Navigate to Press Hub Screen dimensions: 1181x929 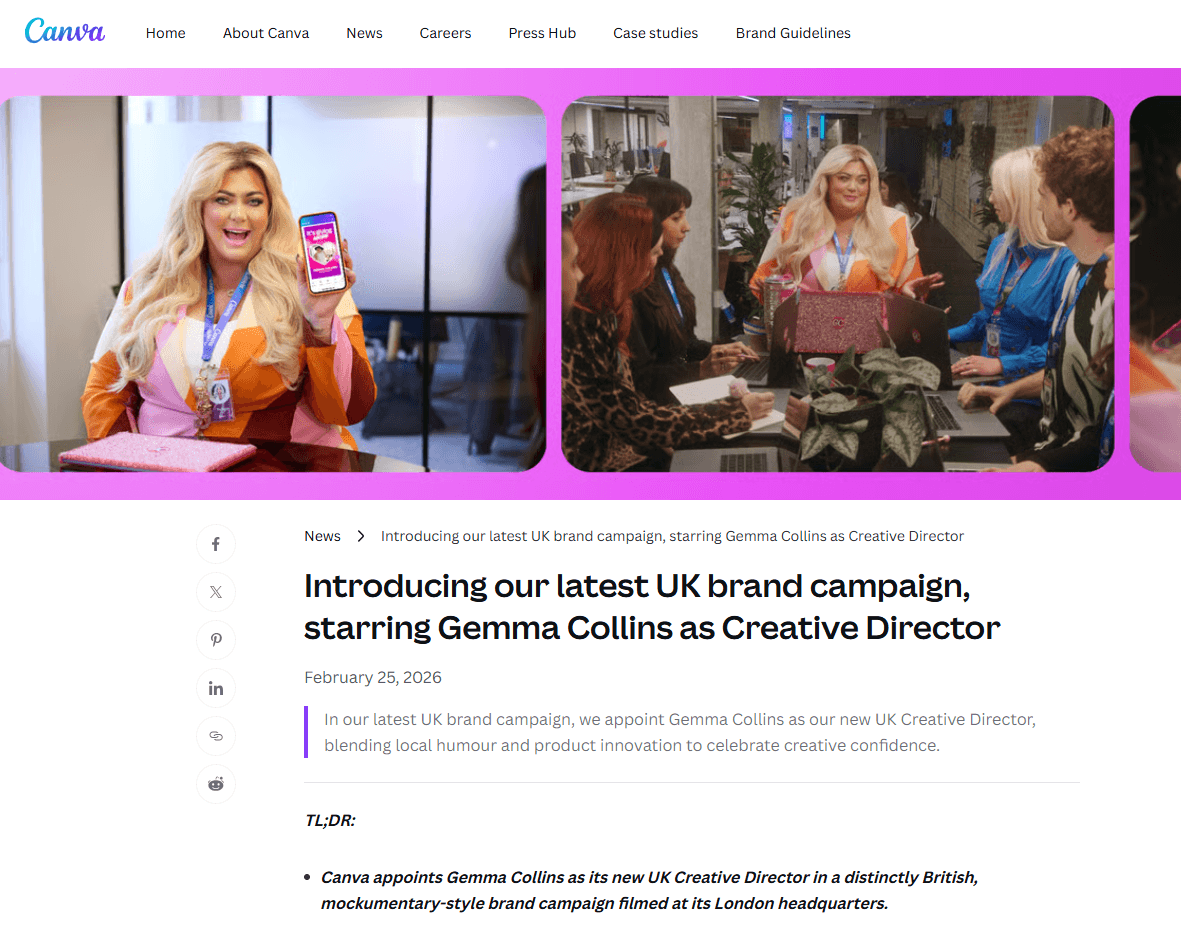pyautogui.click(x=542, y=33)
